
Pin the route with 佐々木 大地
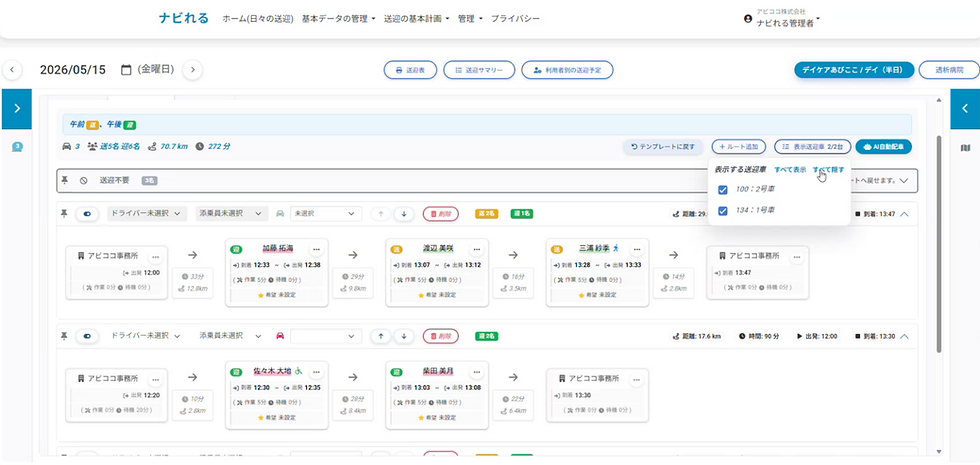tap(64, 336)
